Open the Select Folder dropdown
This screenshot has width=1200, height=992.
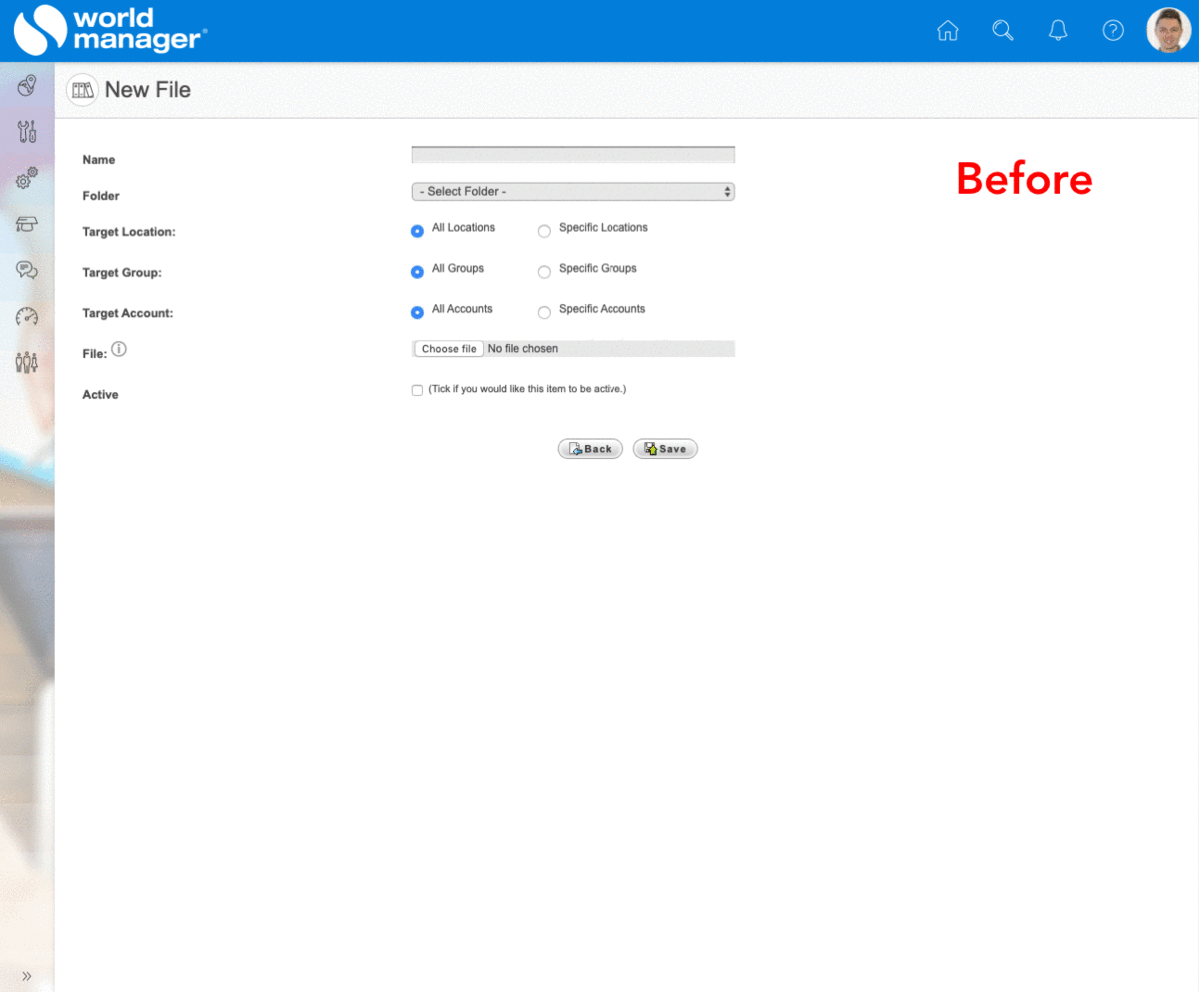[573, 191]
